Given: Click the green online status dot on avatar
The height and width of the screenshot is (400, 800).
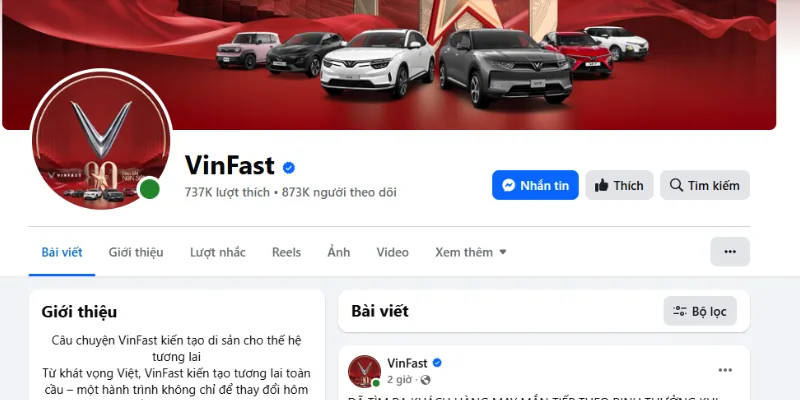Looking at the screenshot, I should click(149, 189).
